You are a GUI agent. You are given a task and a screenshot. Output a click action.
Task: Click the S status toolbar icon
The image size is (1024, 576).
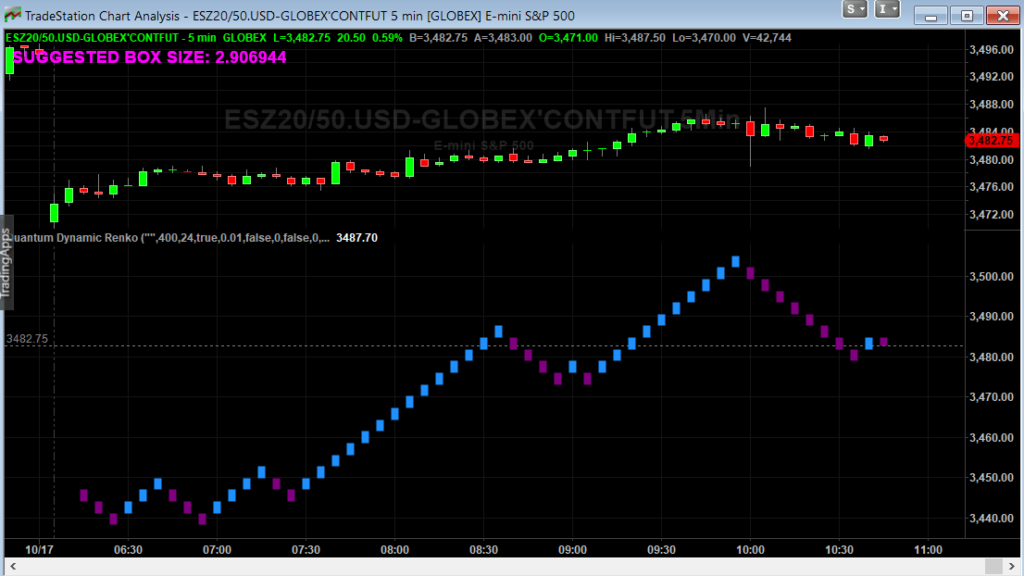[851, 9]
